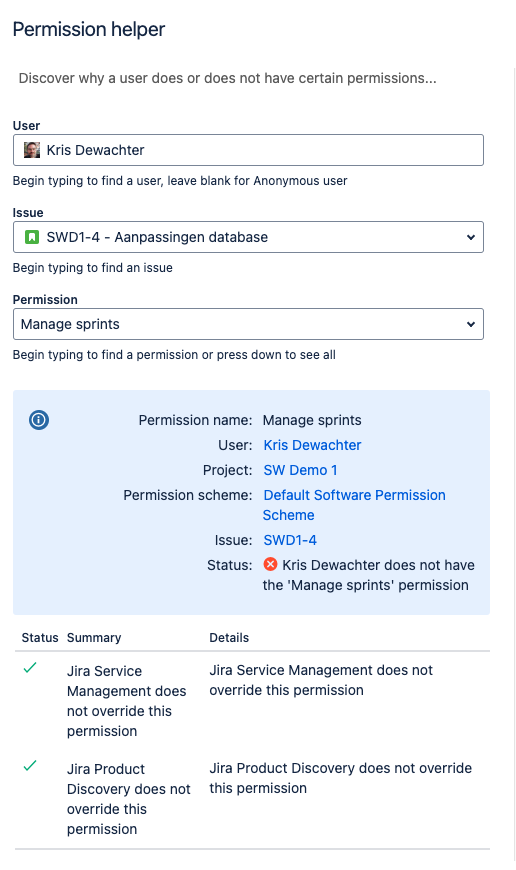This screenshot has width=516, height=870.
Task: Click the 'Status' column header
Action: 40,638
